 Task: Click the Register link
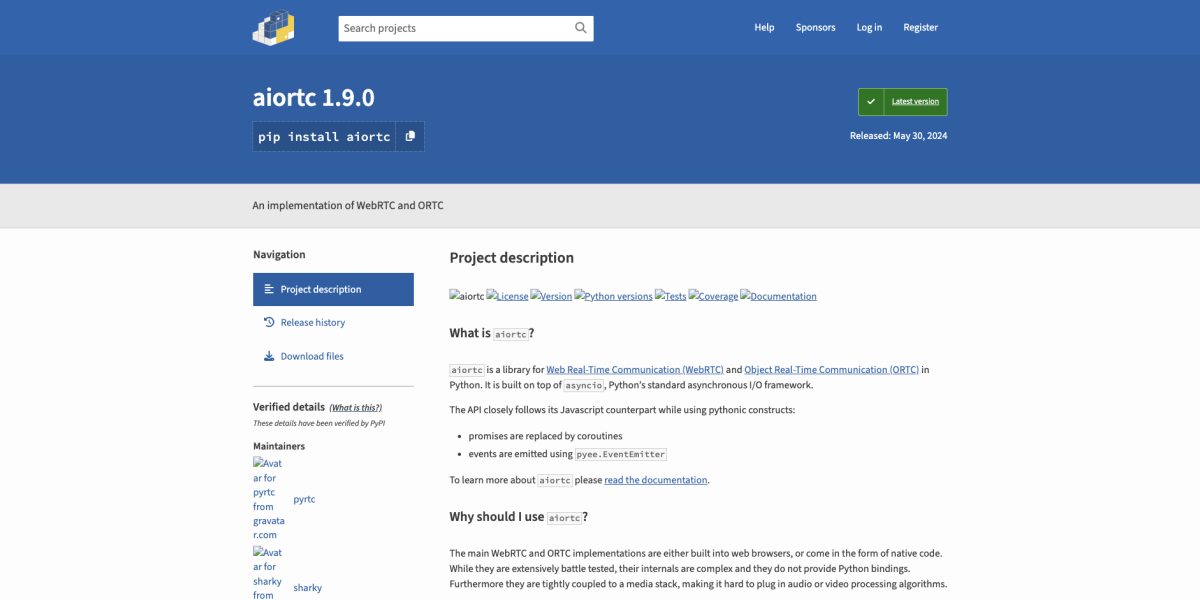(x=920, y=27)
